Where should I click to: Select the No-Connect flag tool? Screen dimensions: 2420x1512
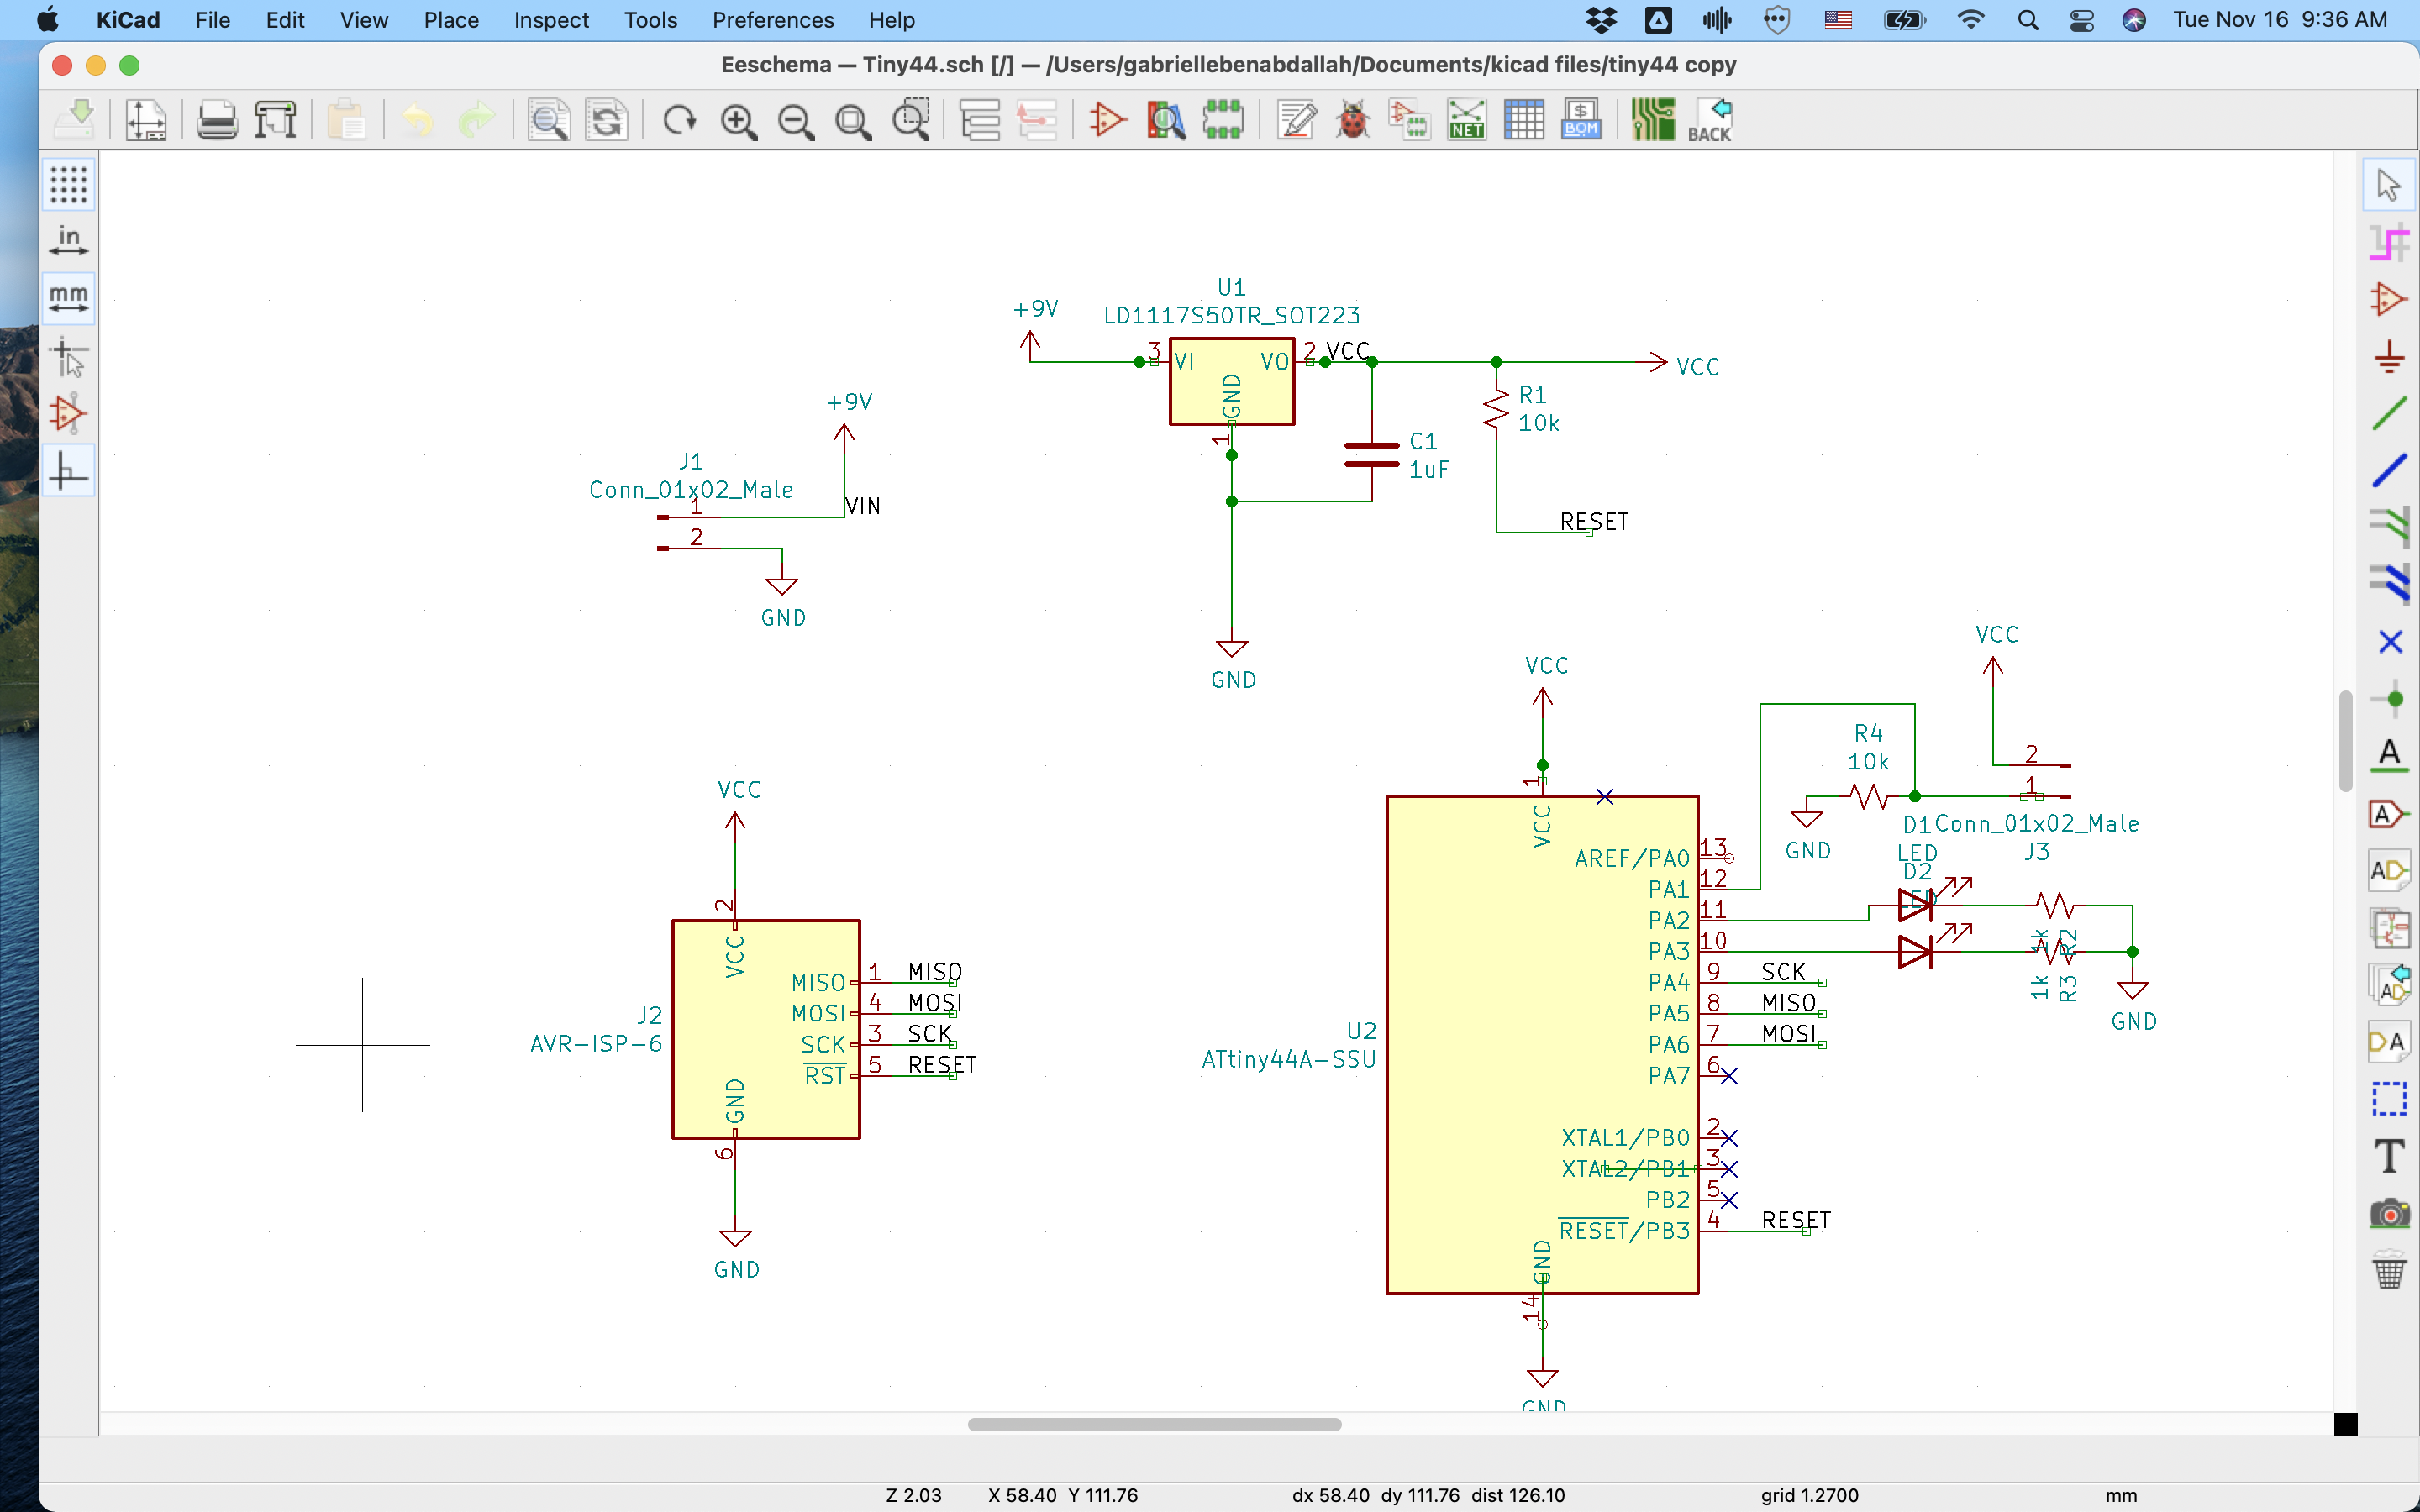2389,641
